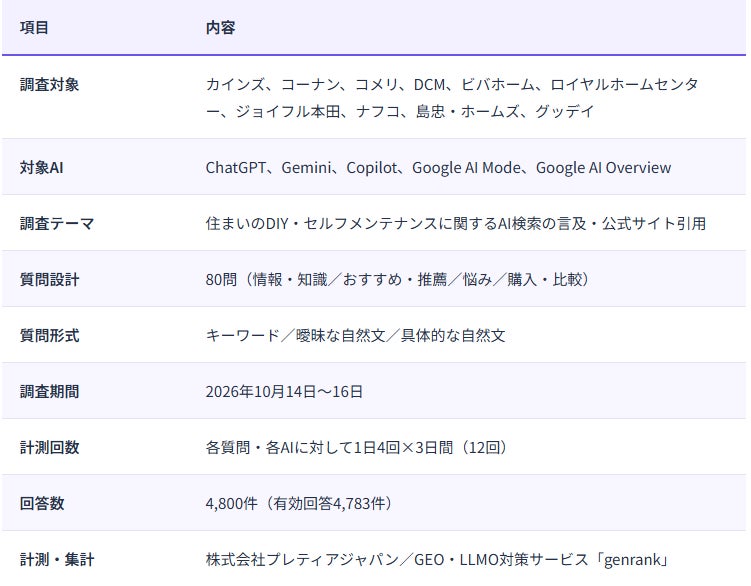
Task: Select the 質問設計 row label
Action: click(49, 280)
